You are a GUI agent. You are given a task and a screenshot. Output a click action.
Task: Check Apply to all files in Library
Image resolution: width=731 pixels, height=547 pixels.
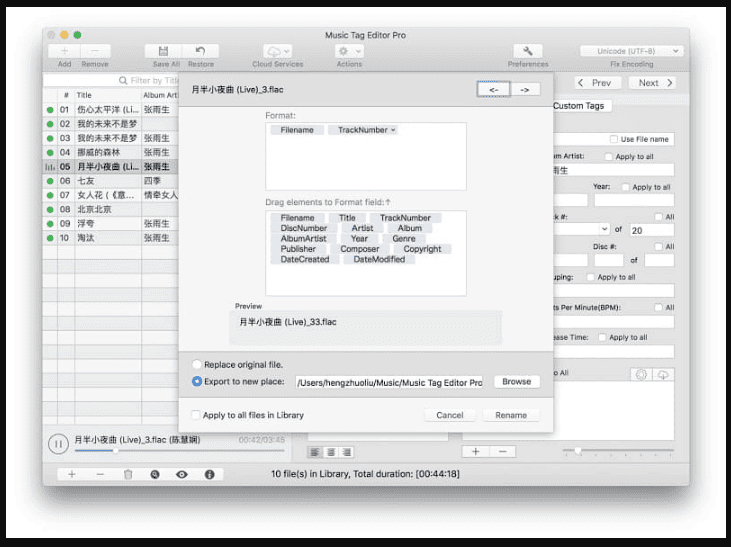coord(196,415)
